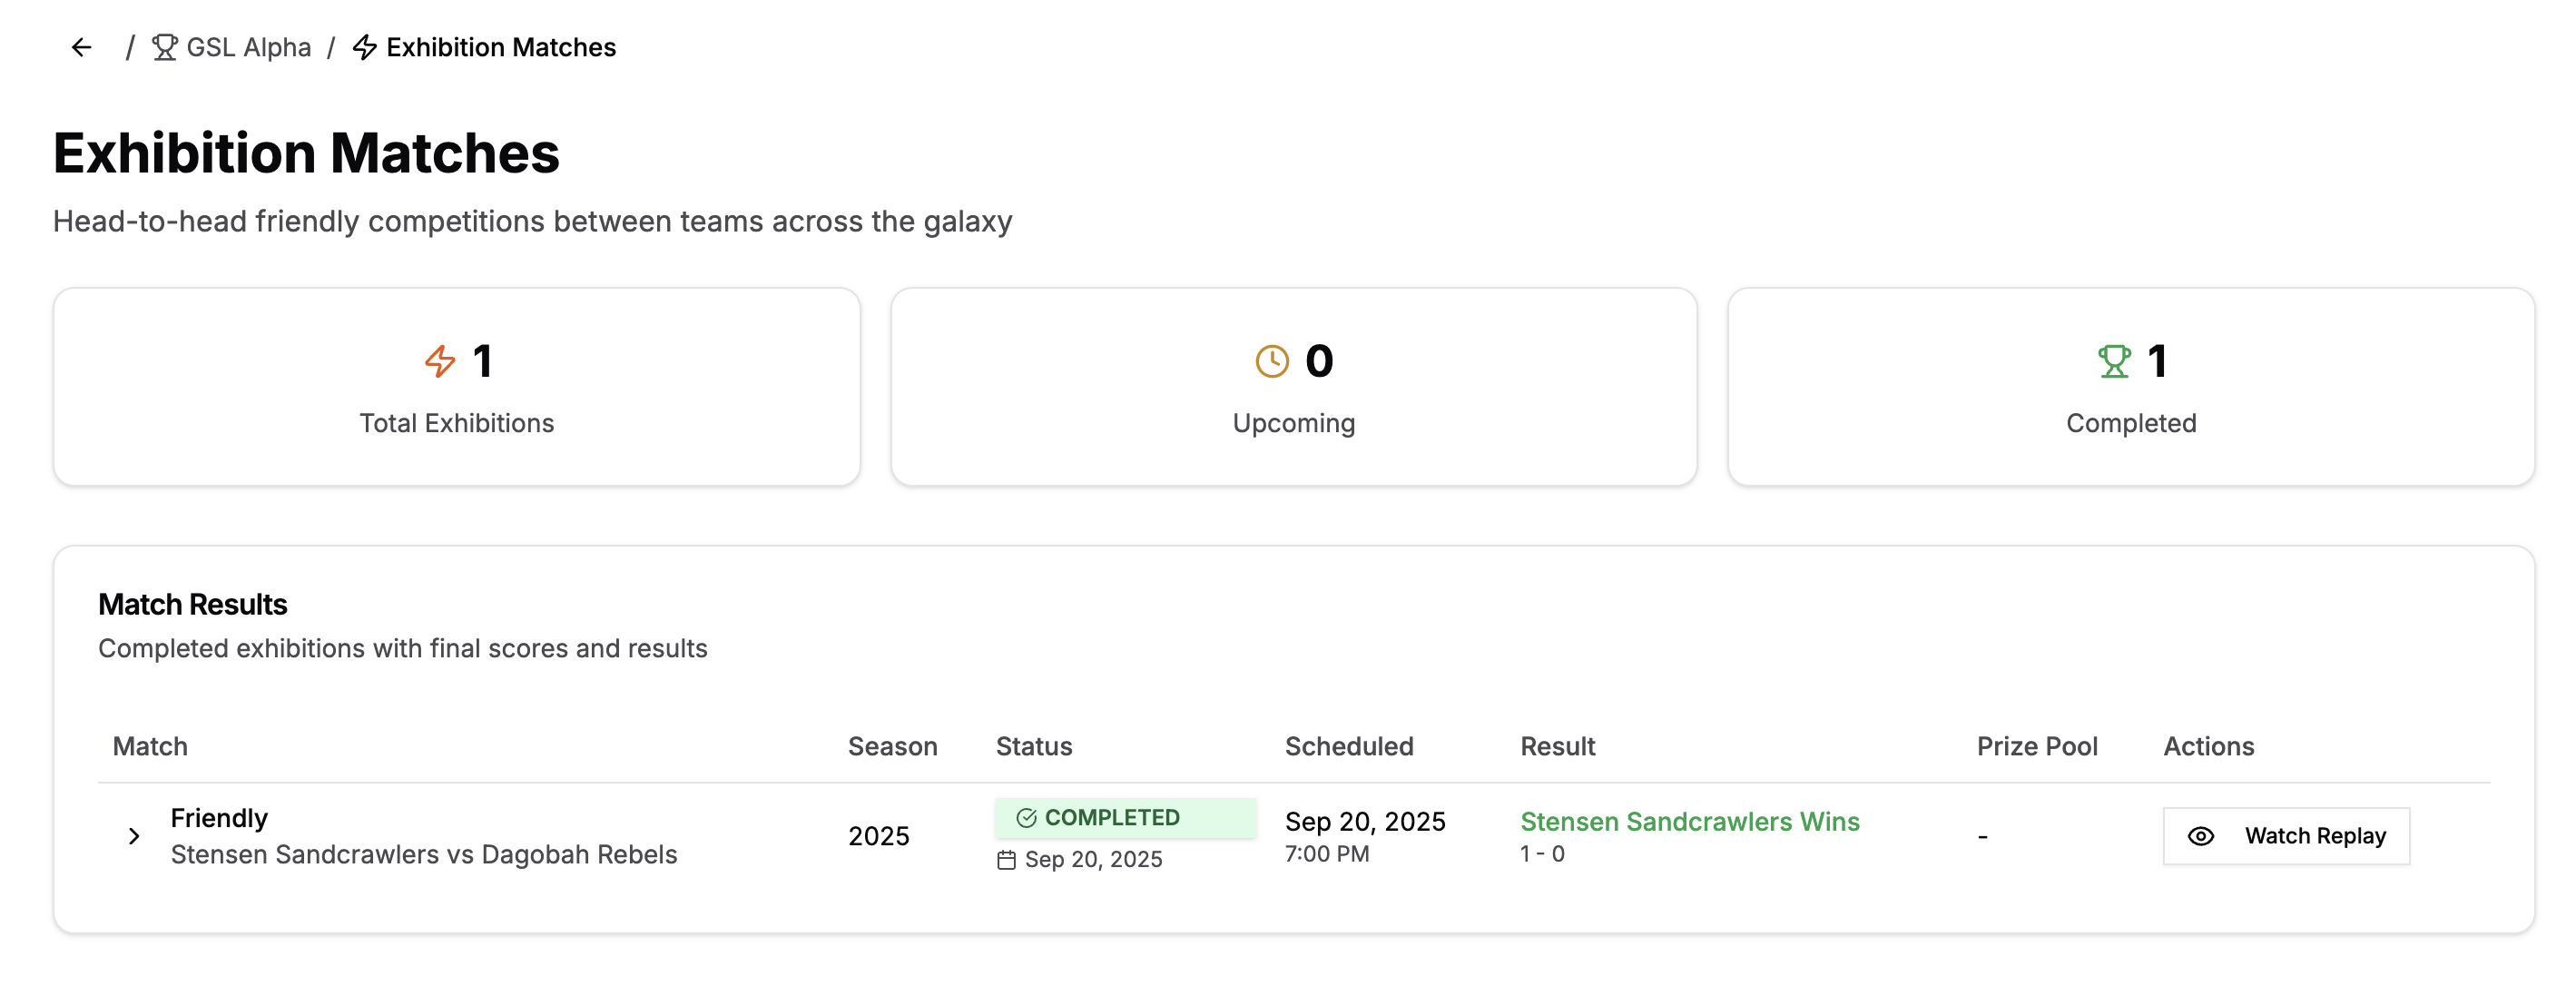Select the Upcoming stats card
The width and height of the screenshot is (2576, 986).
tap(1293, 387)
